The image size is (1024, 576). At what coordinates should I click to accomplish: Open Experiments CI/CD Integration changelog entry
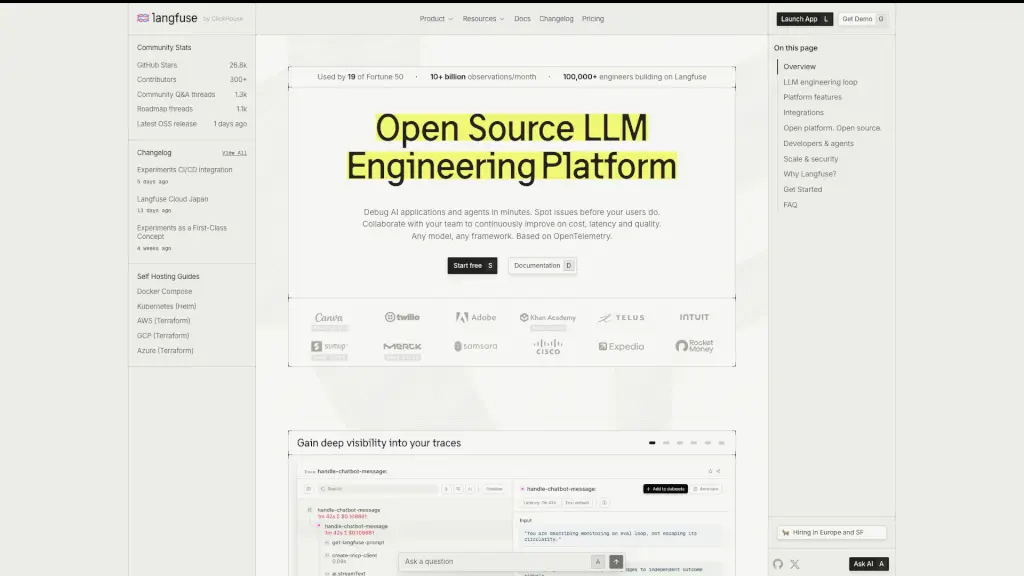pyautogui.click(x=185, y=170)
